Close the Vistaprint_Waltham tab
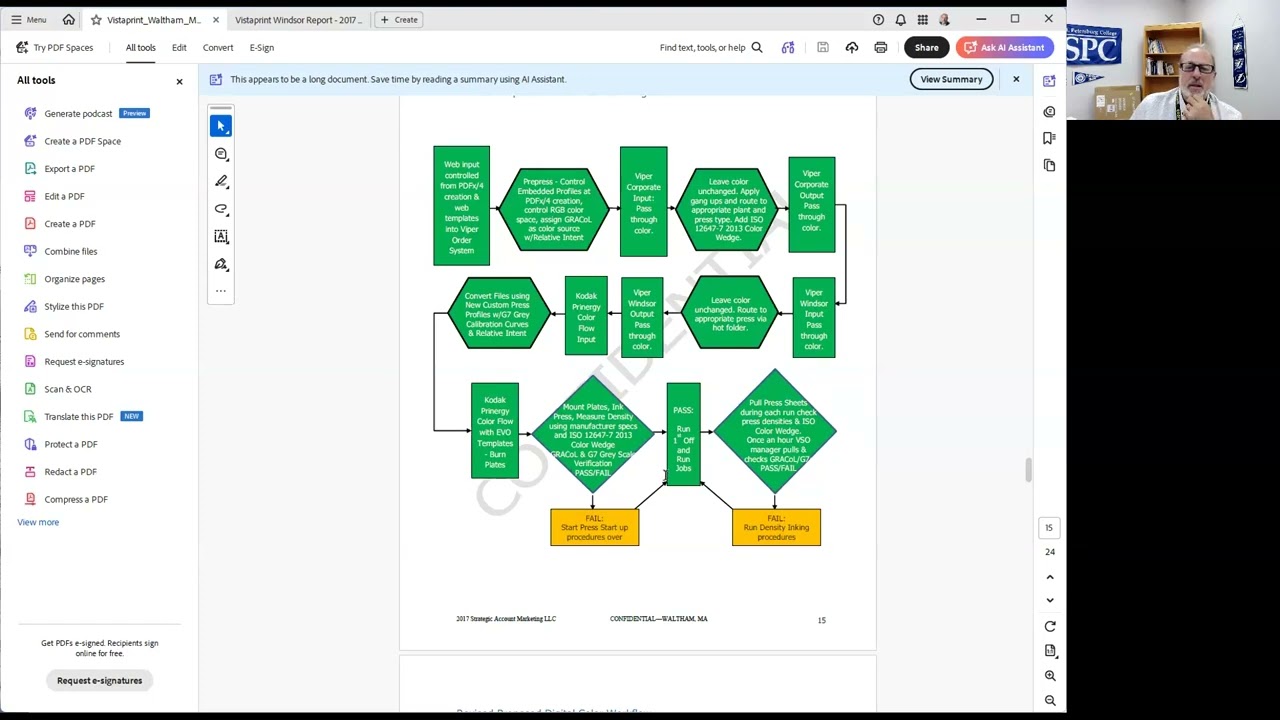This screenshot has width=1280, height=720. [215, 19]
